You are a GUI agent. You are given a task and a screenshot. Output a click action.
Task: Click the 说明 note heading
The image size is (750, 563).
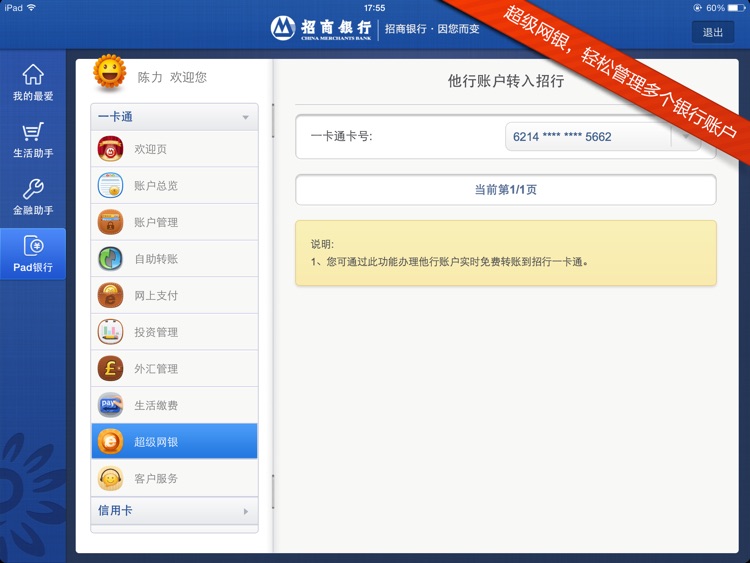[x=322, y=244]
